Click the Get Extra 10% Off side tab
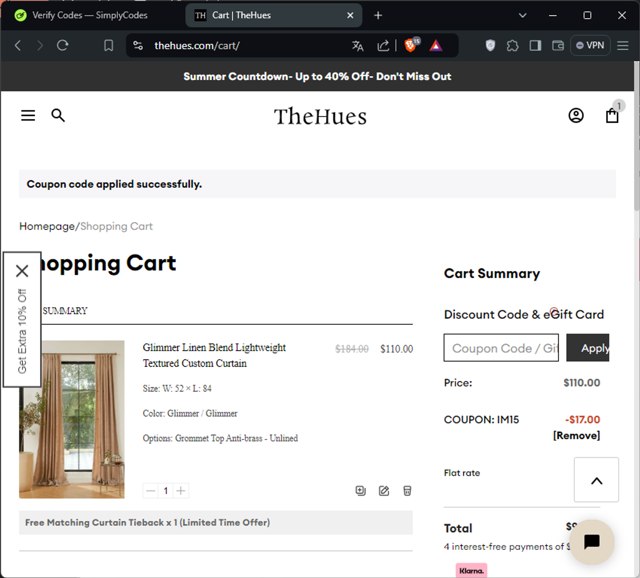This screenshot has width=640, height=578. coord(22,331)
